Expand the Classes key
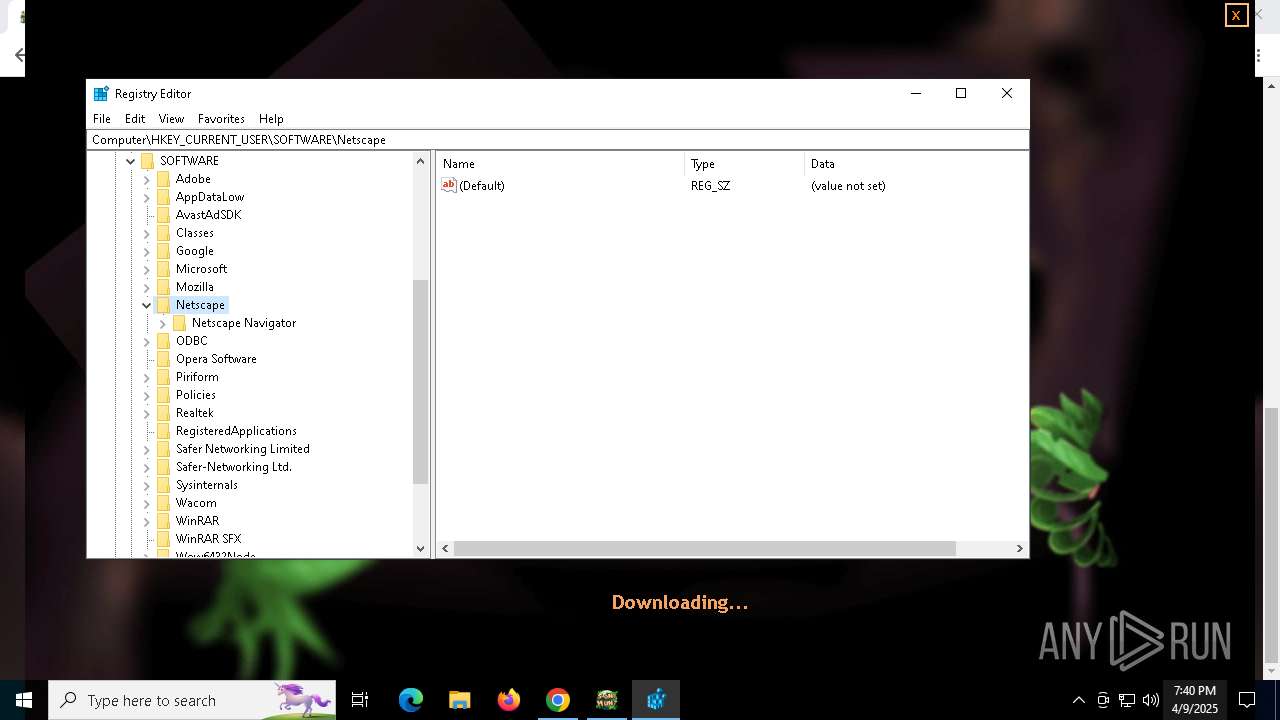 [147, 233]
